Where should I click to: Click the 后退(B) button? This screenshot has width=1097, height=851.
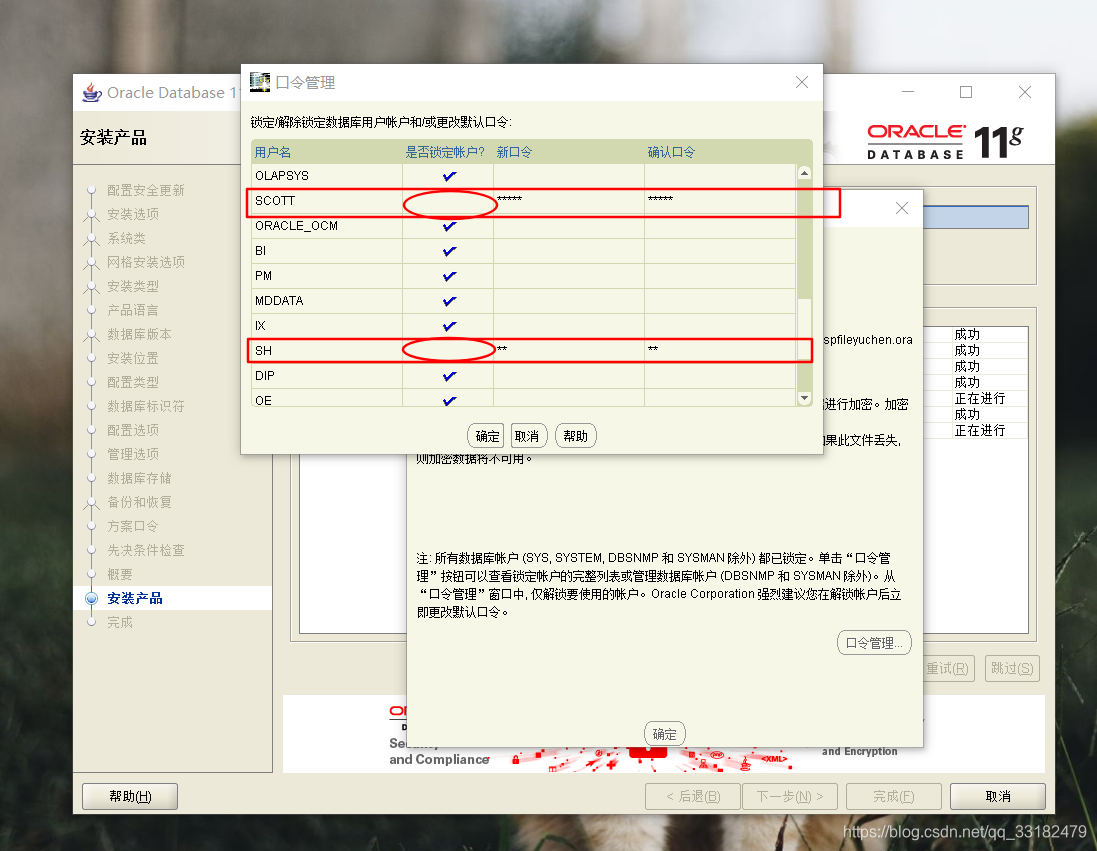click(693, 796)
